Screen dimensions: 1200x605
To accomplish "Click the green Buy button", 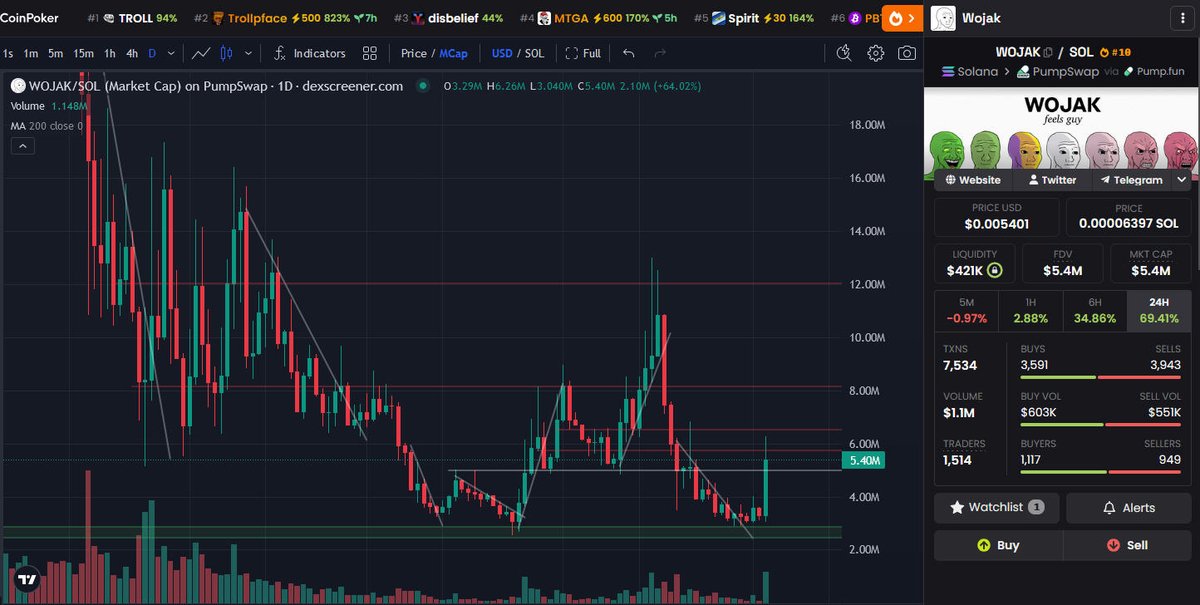I will click(998, 545).
